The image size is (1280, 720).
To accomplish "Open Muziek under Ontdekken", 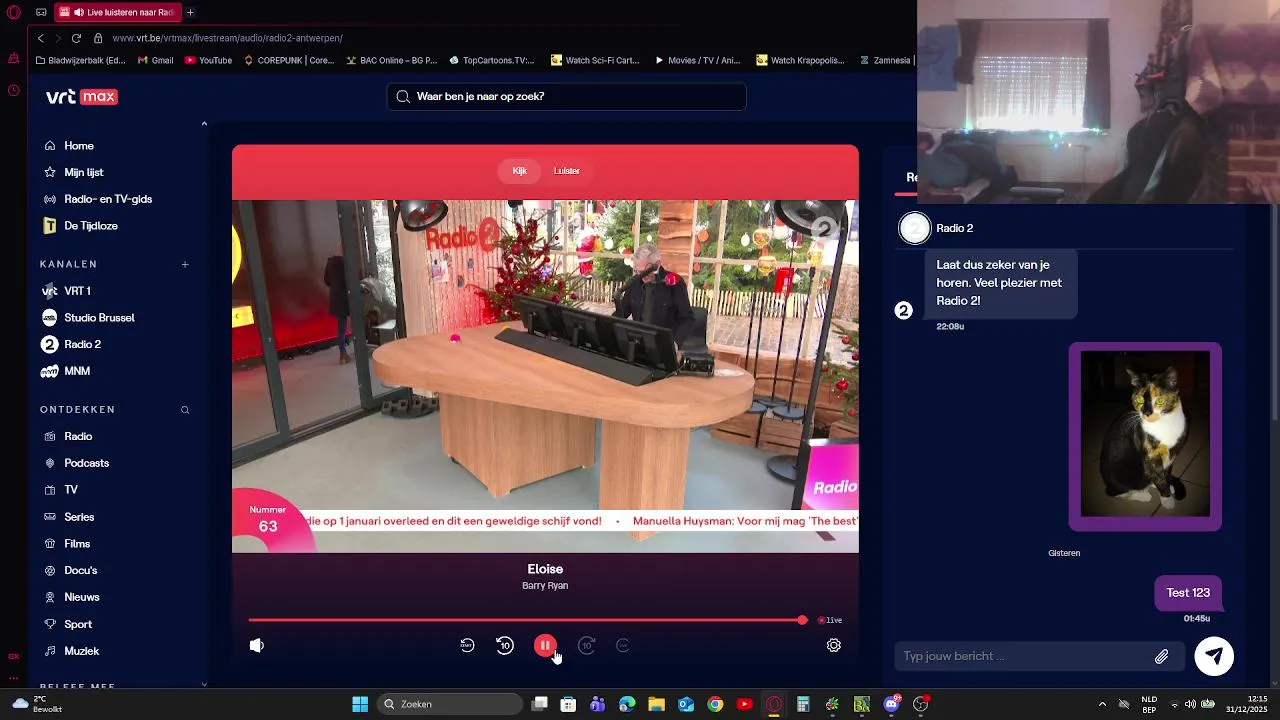I will 82,651.
